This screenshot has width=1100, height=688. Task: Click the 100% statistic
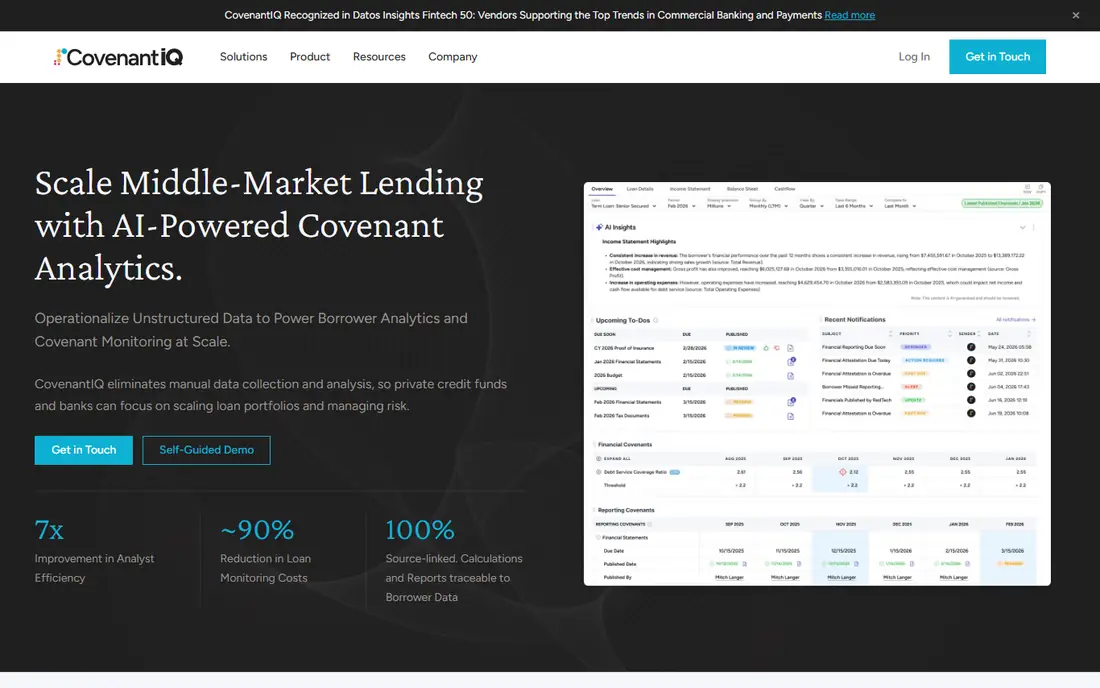click(x=420, y=530)
